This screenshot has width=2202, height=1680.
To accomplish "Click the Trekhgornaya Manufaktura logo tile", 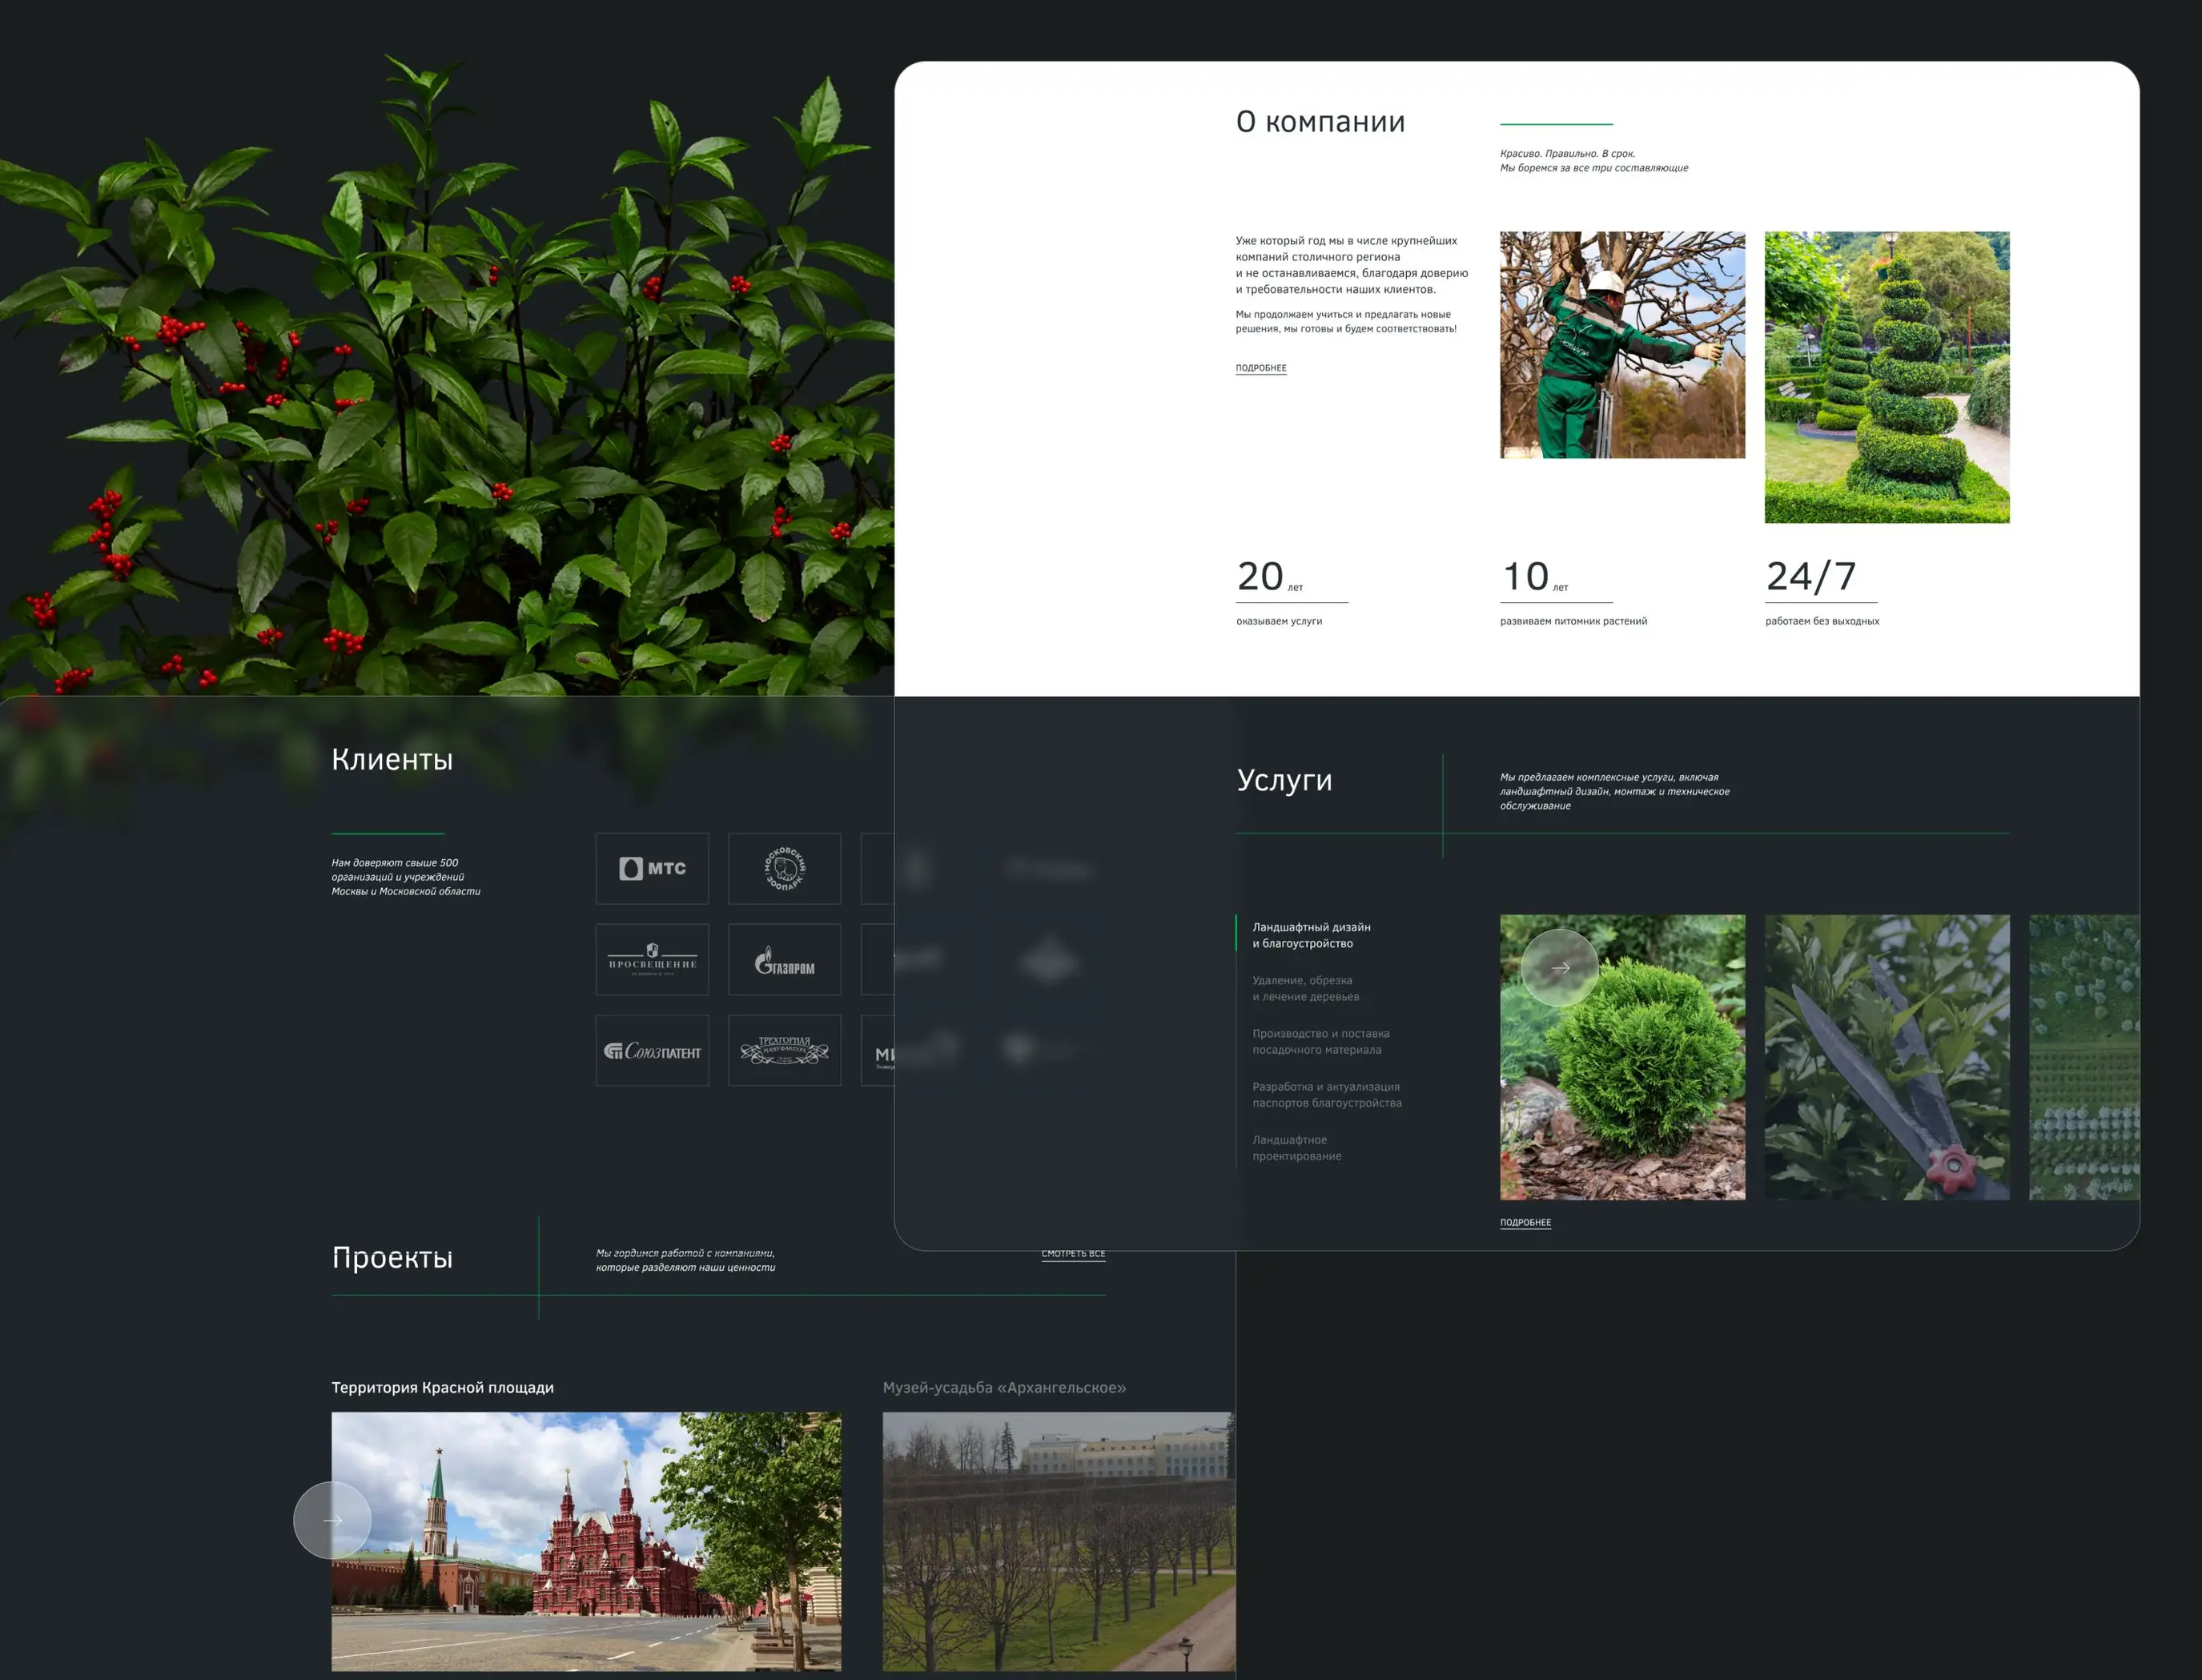I will tap(784, 1050).
